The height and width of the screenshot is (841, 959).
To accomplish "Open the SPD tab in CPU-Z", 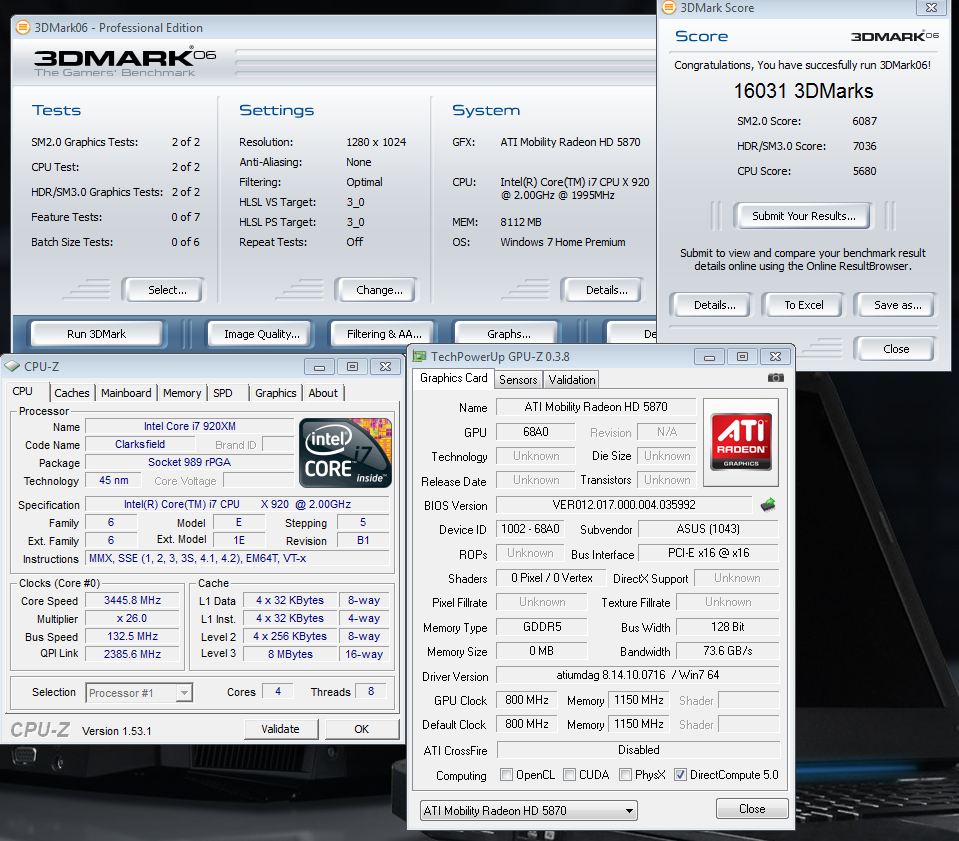I will click(x=223, y=393).
